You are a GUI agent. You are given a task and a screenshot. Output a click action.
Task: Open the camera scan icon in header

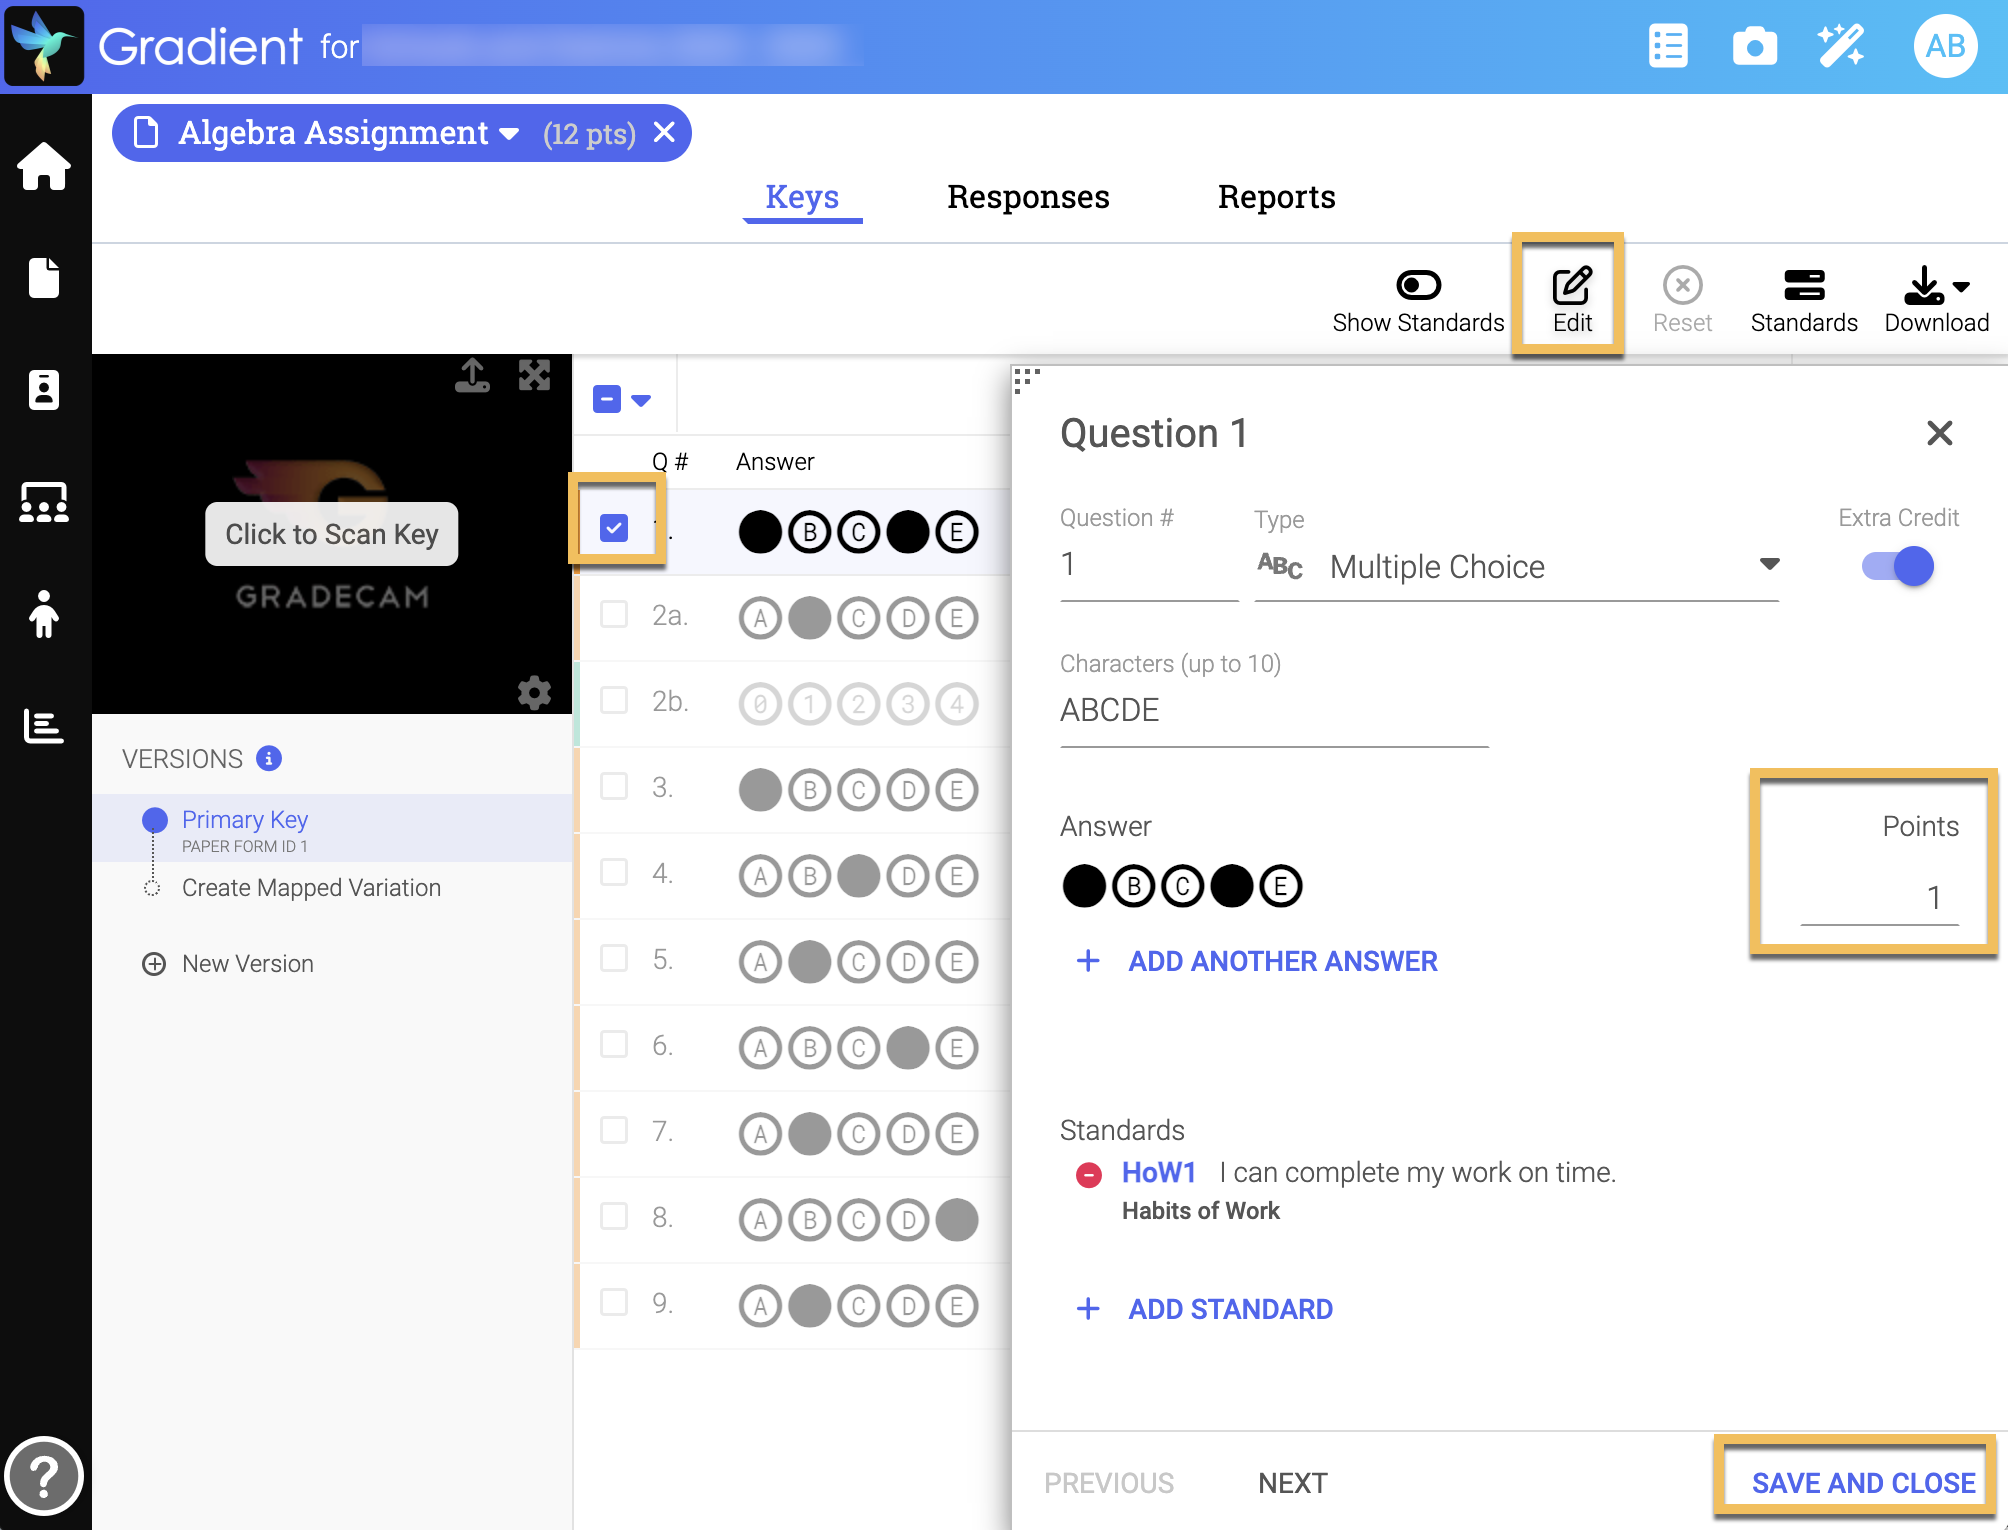pyautogui.click(x=1754, y=47)
